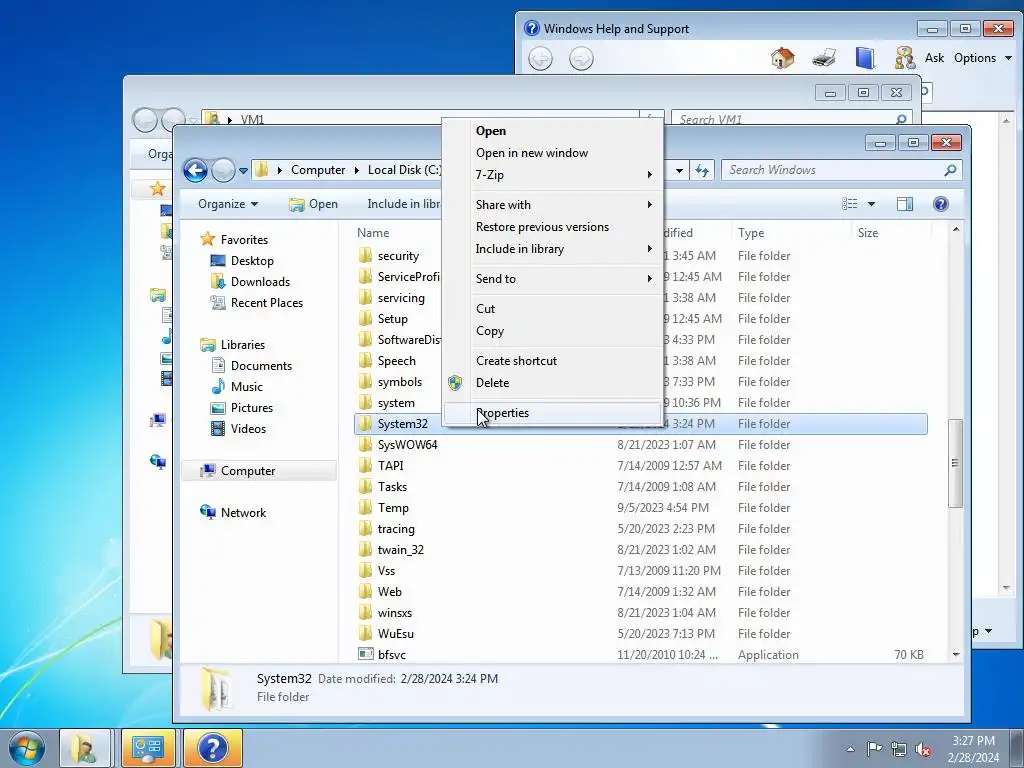Click Browse Help book icon
1024x768 pixels.
865,58
